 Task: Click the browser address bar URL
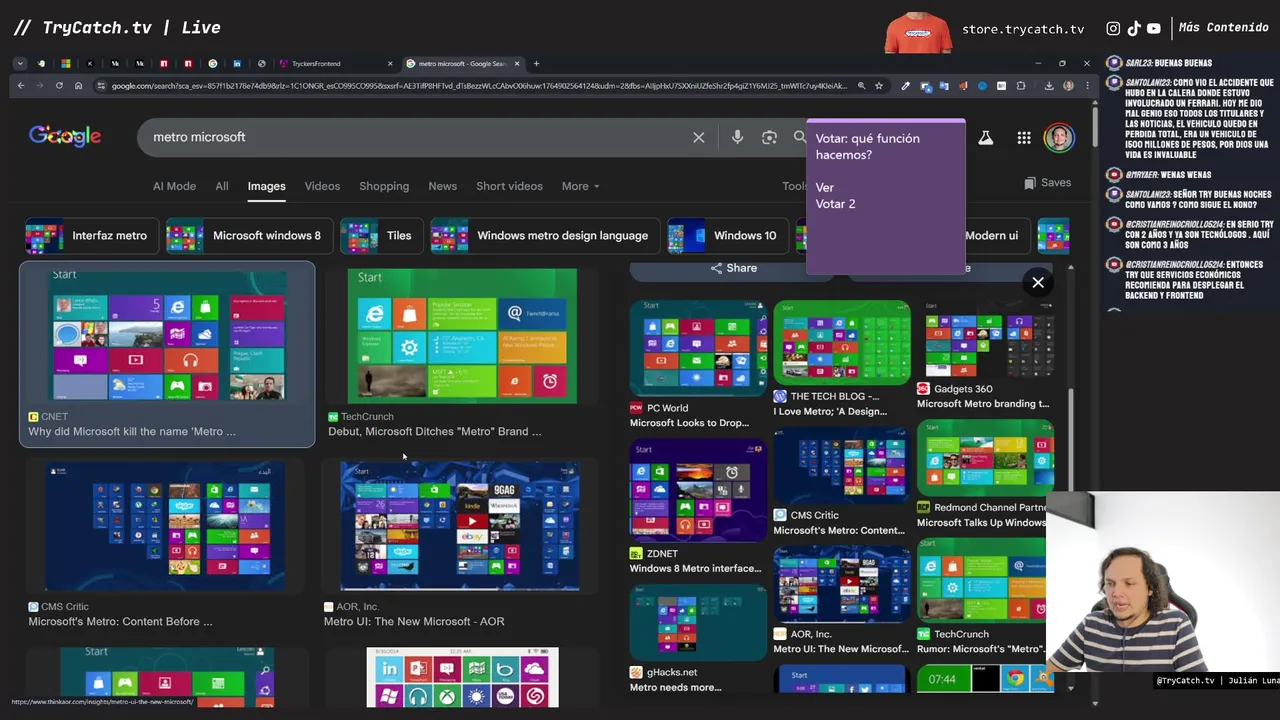click(x=478, y=86)
